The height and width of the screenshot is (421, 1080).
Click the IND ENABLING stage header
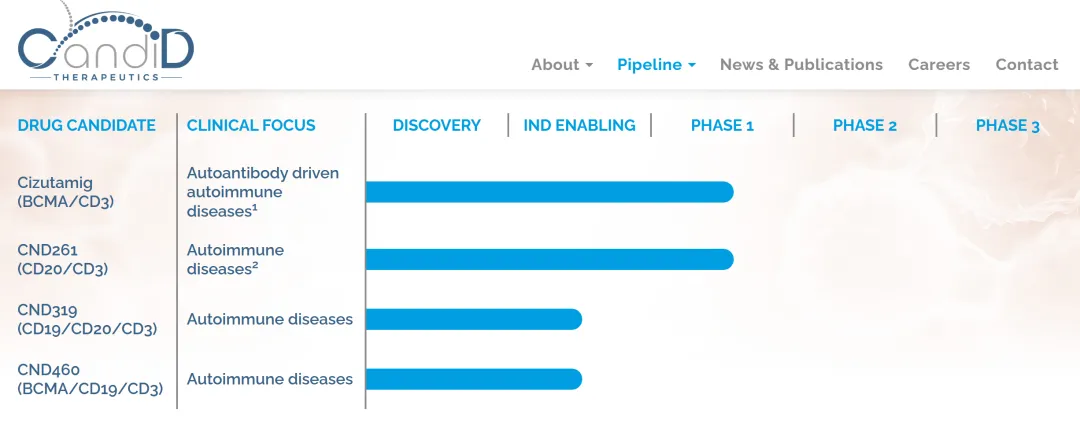coord(579,125)
